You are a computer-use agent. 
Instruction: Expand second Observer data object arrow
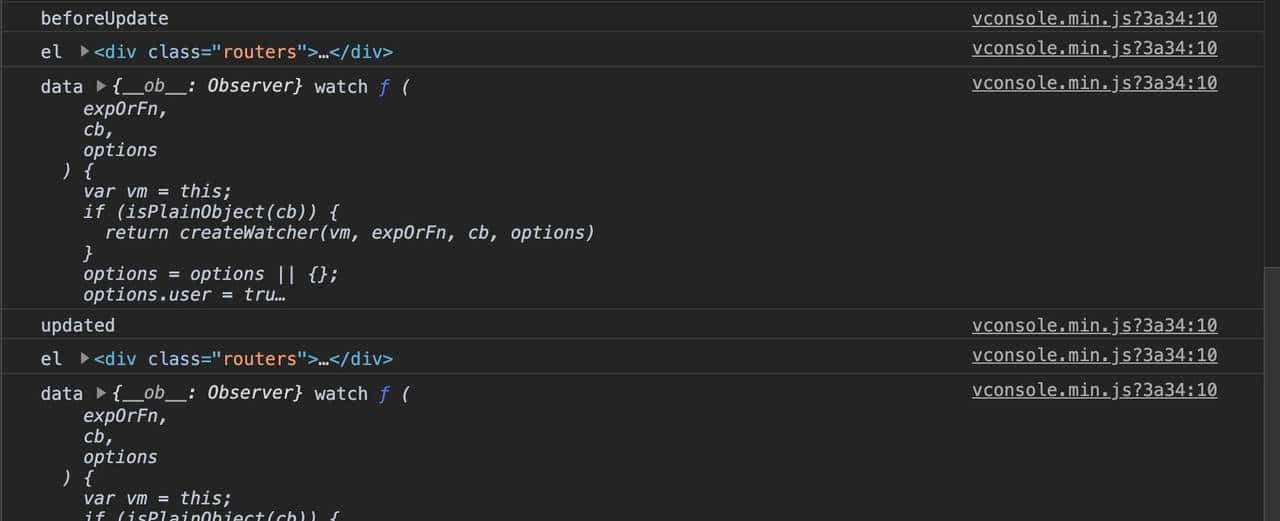pos(101,393)
